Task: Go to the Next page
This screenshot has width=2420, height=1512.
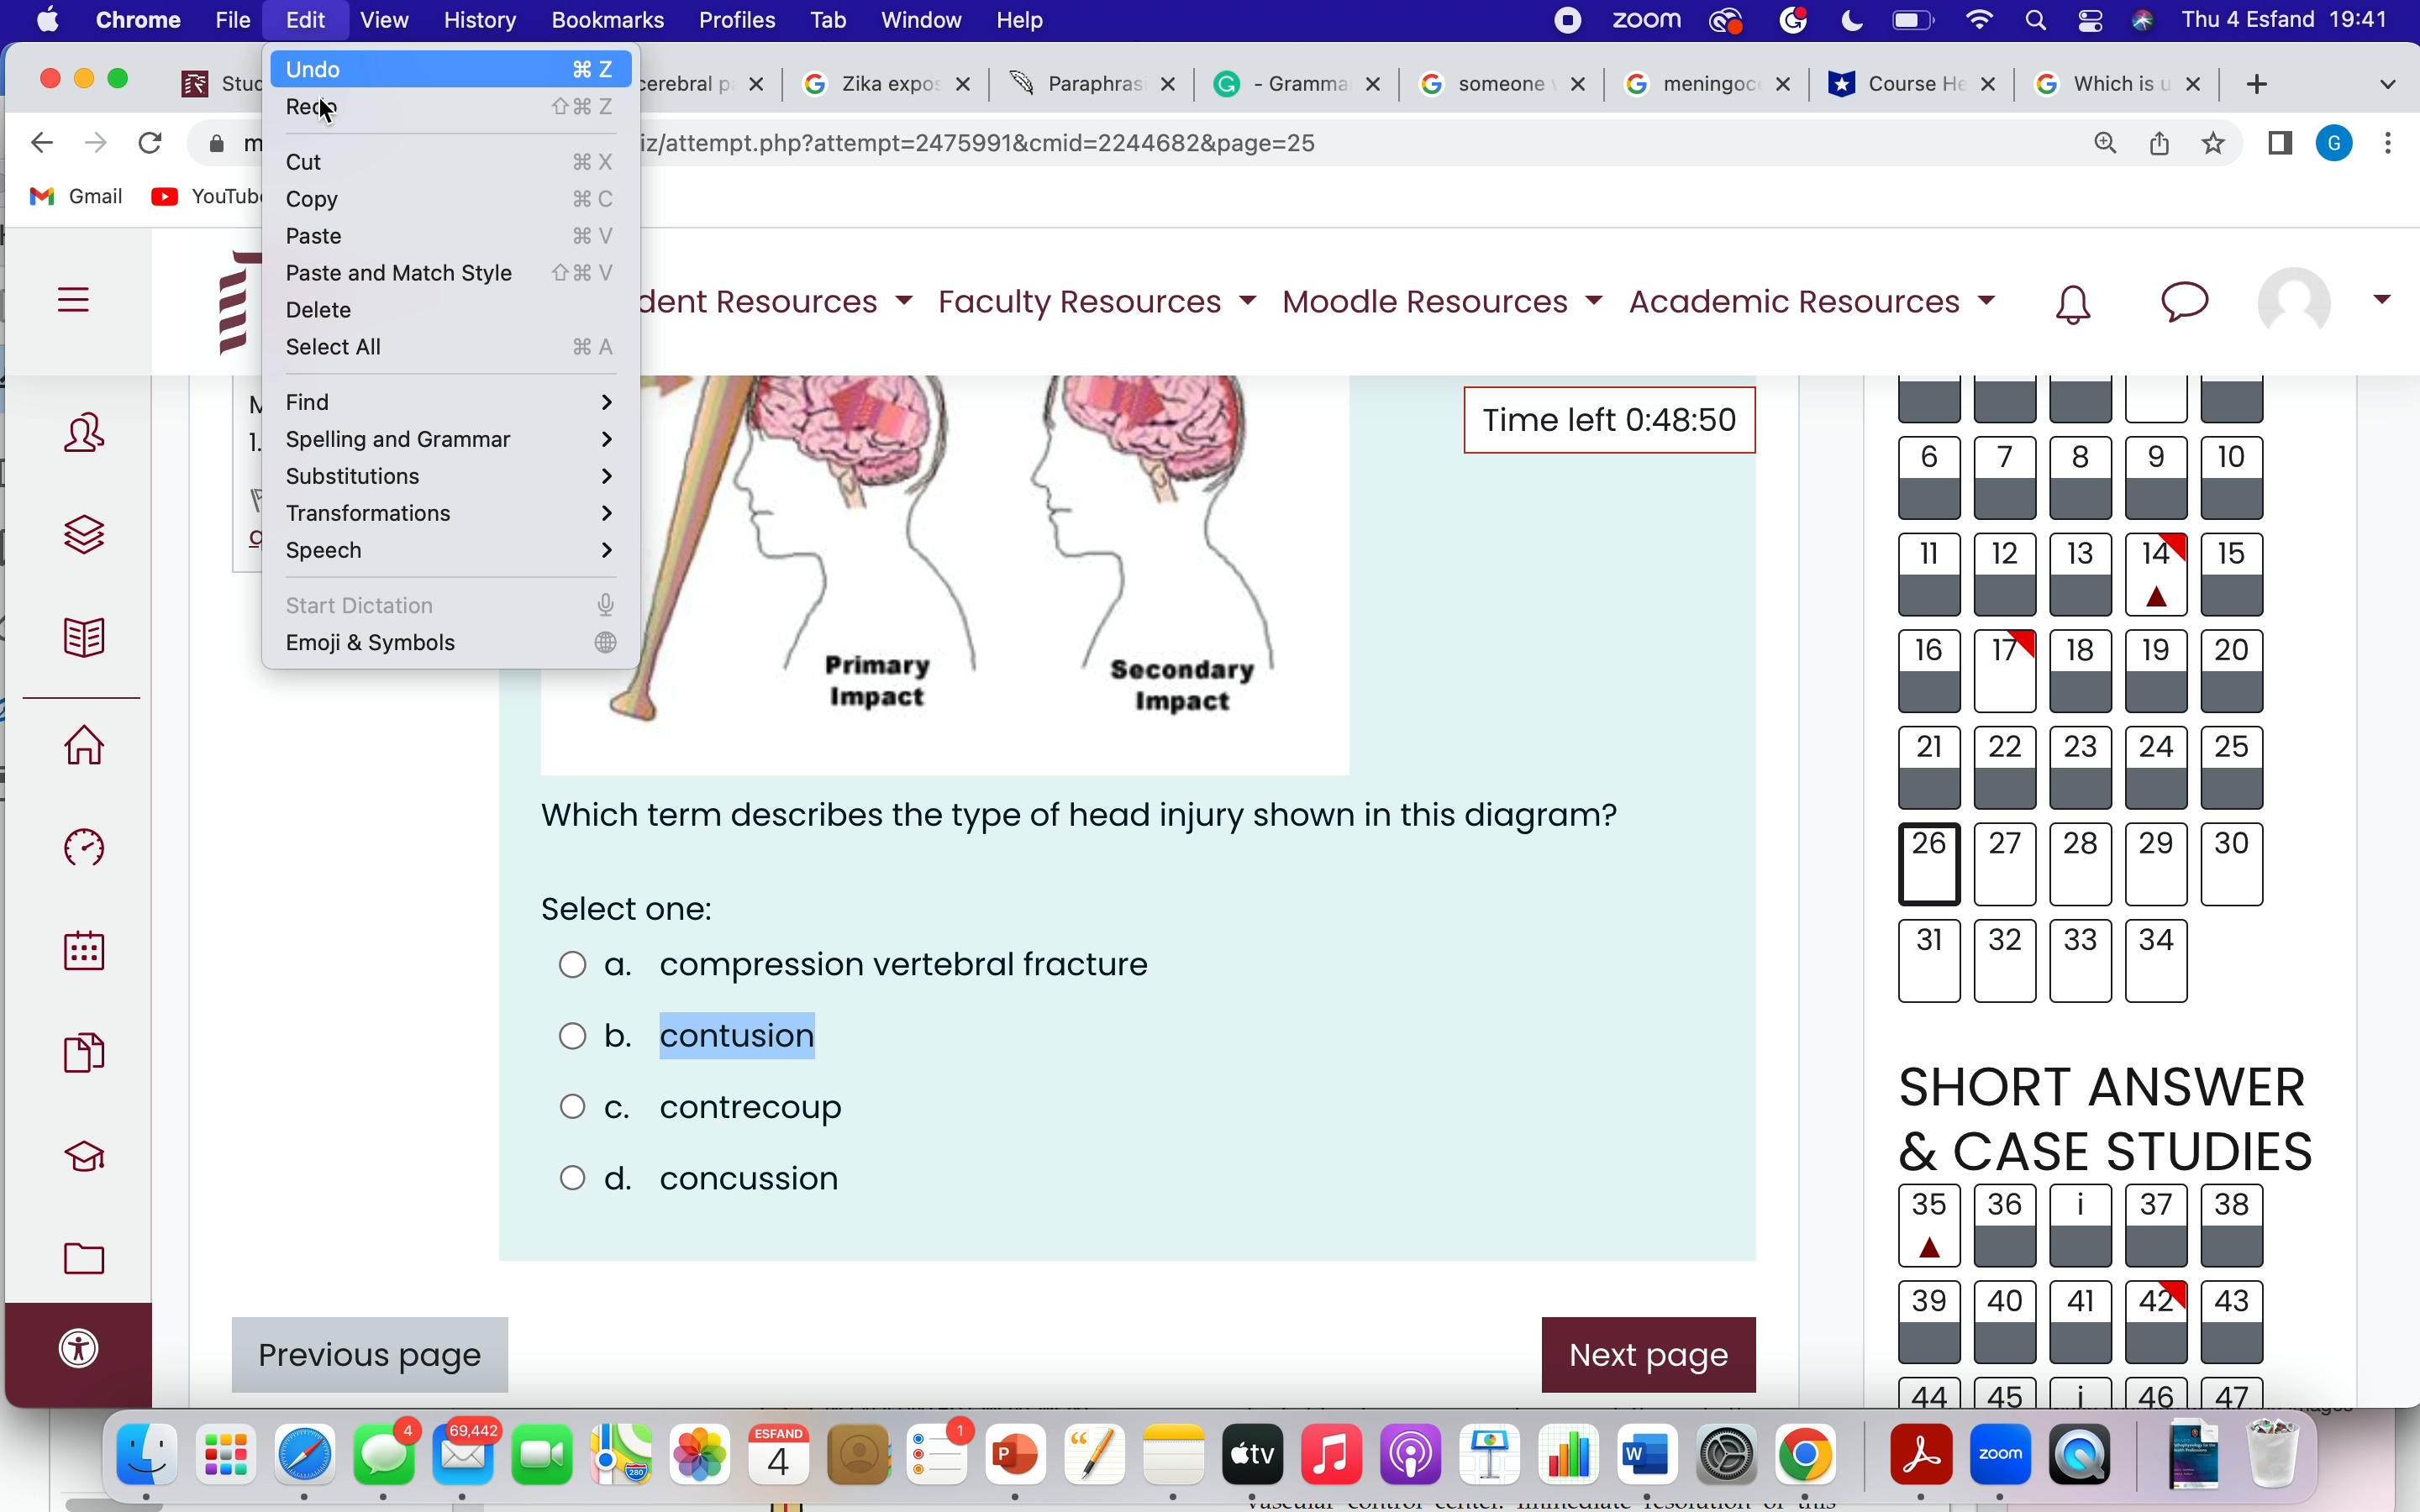Action: (1647, 1354)
